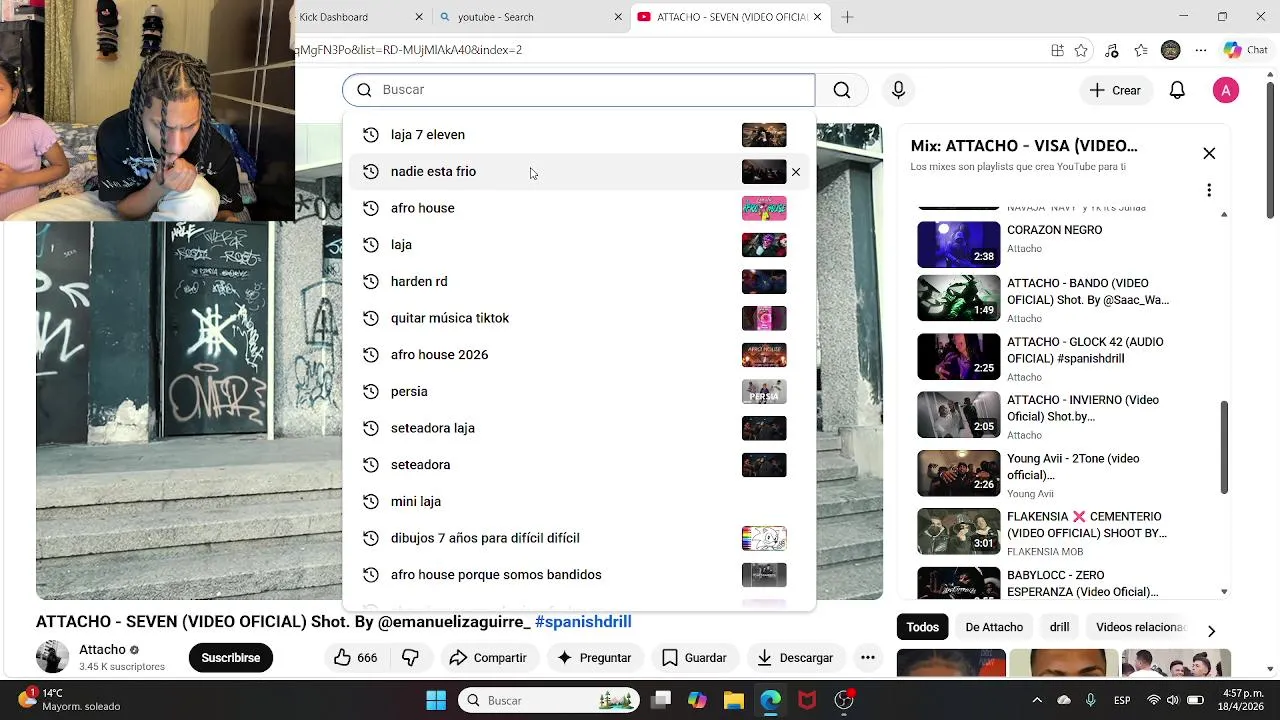Image resolution: width=1280 pixels, height=720 pixels.
Task: Choose the 'persia' search suggestion
Action: [x=578, y=391]
